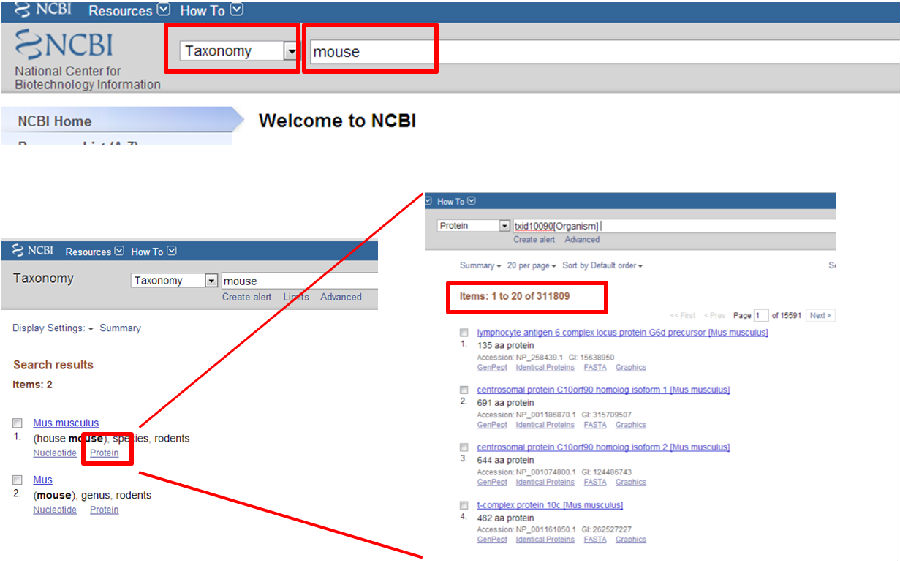The width and height of the screenshot is (900, 561).
Task: Check lymphocyte antigen 6 complex result checkbox
Action: 464,332
